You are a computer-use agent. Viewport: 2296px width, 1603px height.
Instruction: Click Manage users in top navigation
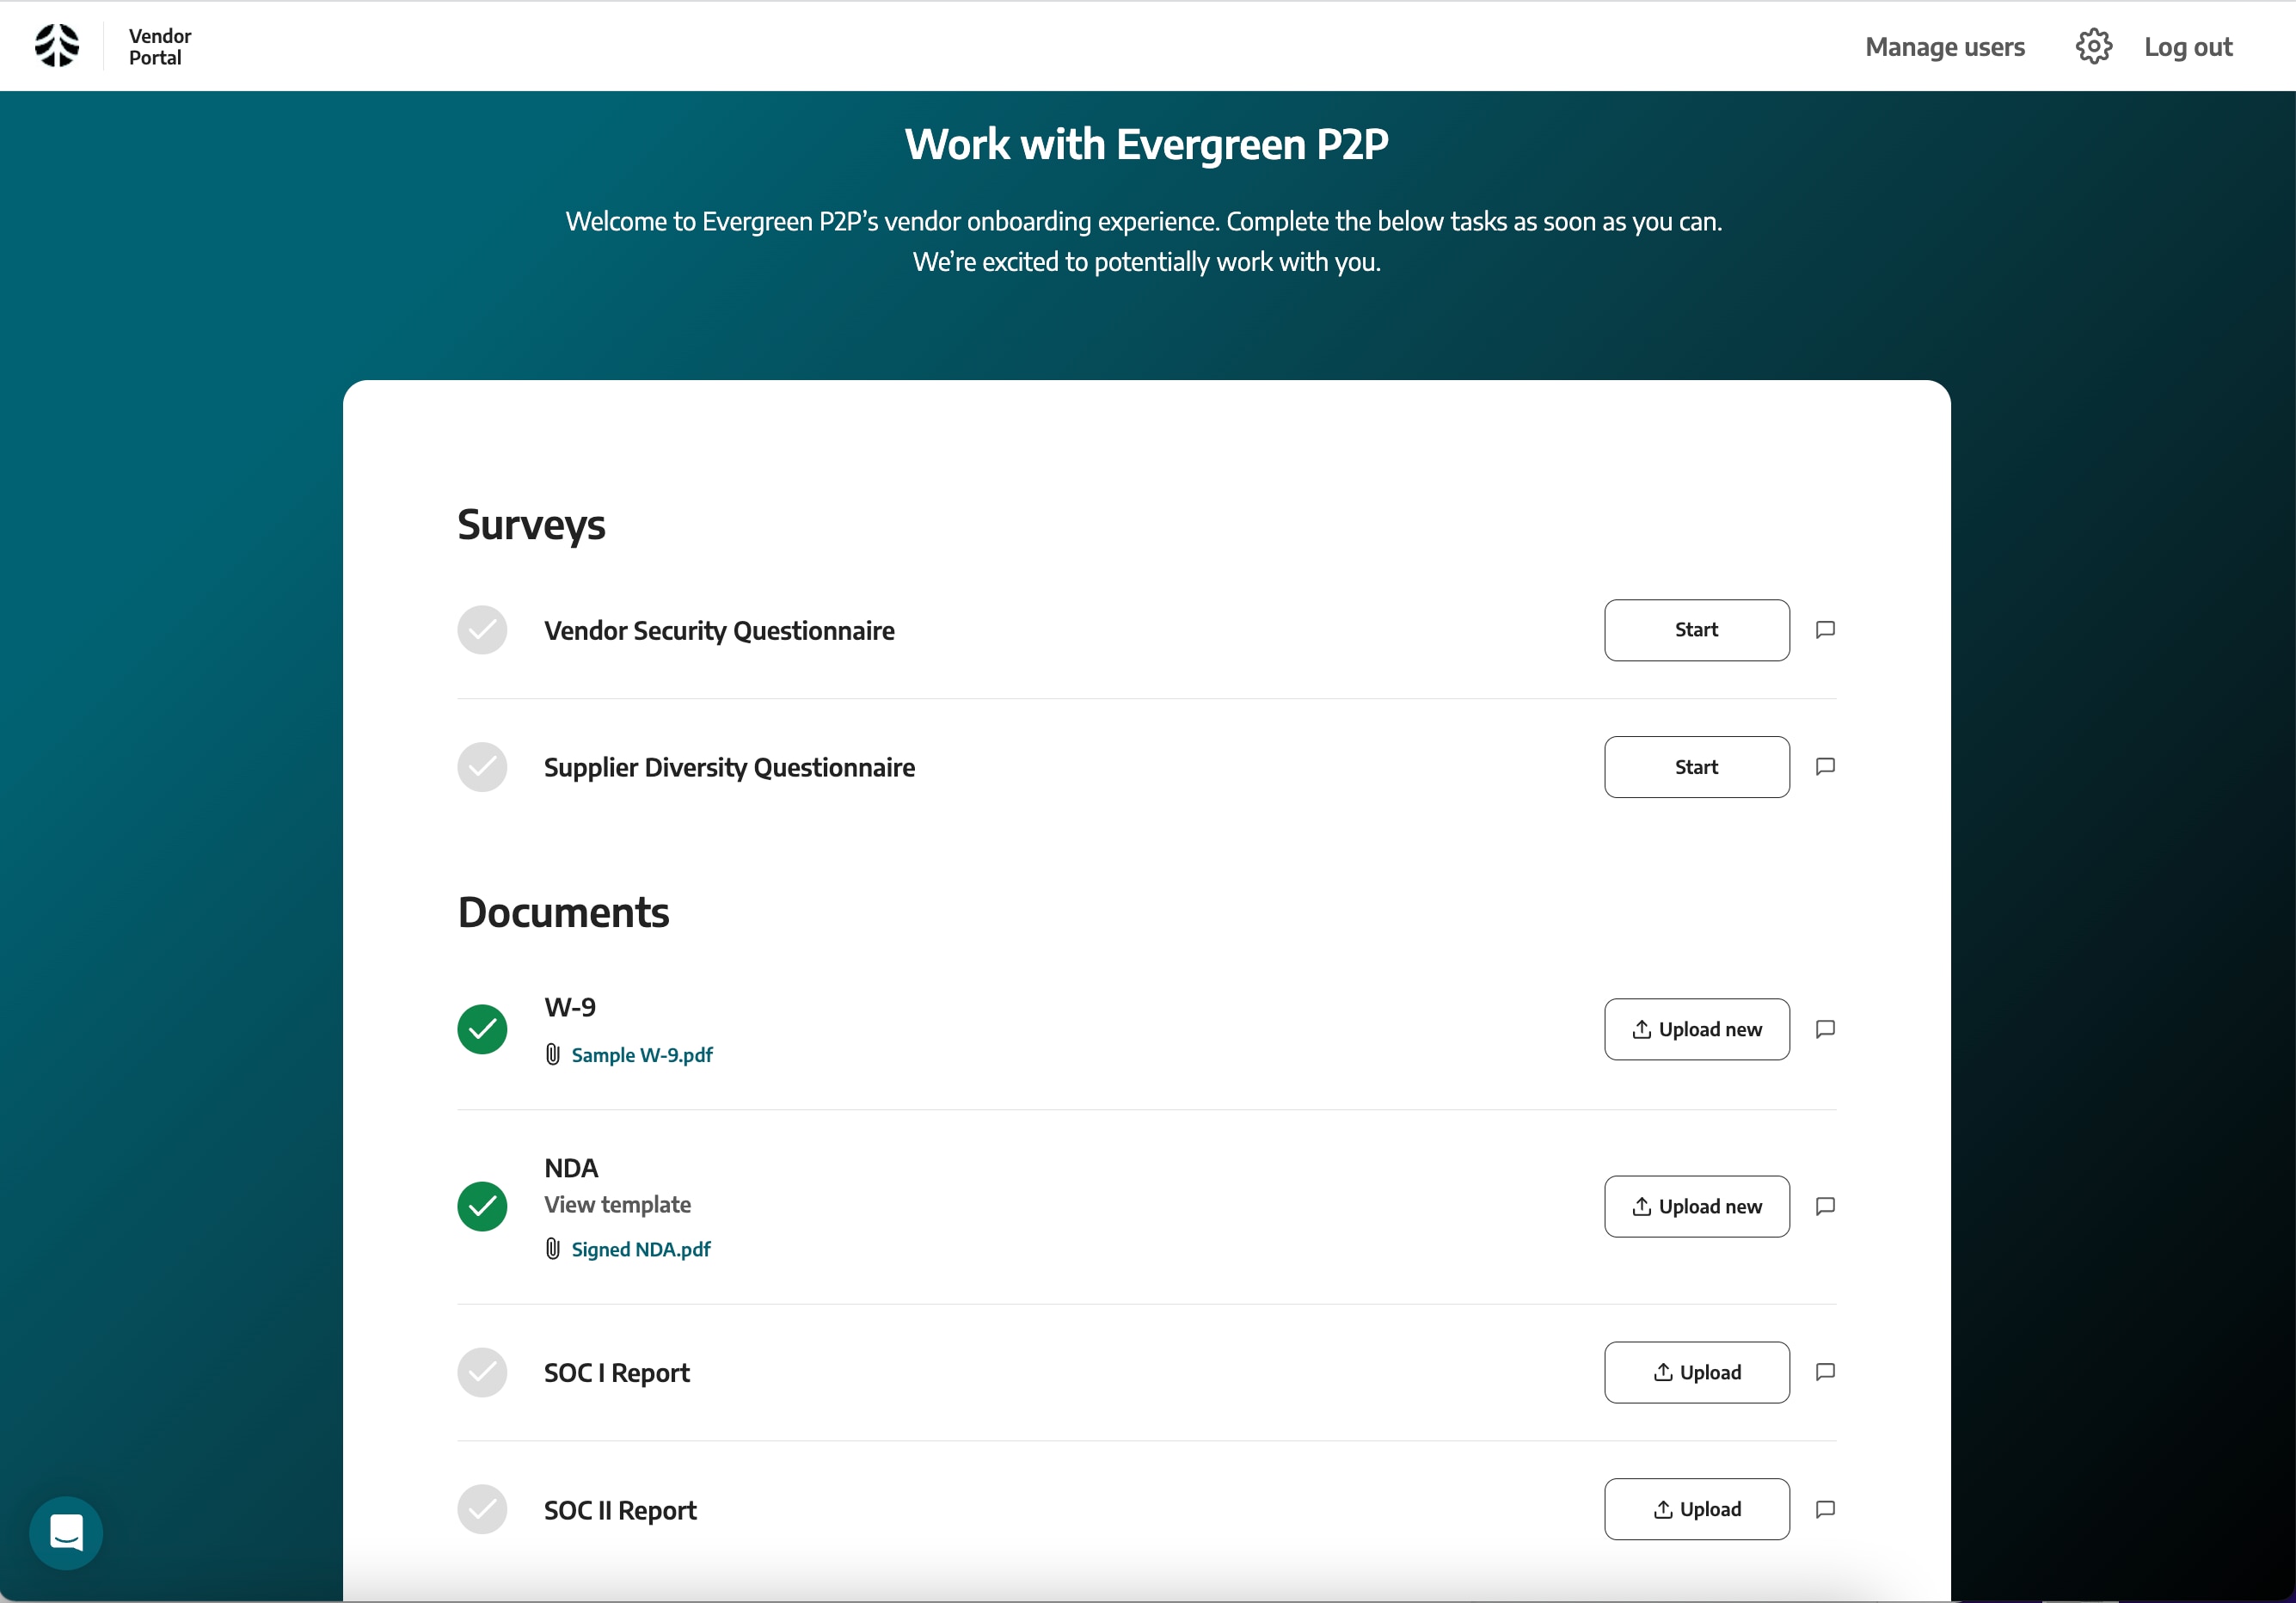(x=1944, y=47)
